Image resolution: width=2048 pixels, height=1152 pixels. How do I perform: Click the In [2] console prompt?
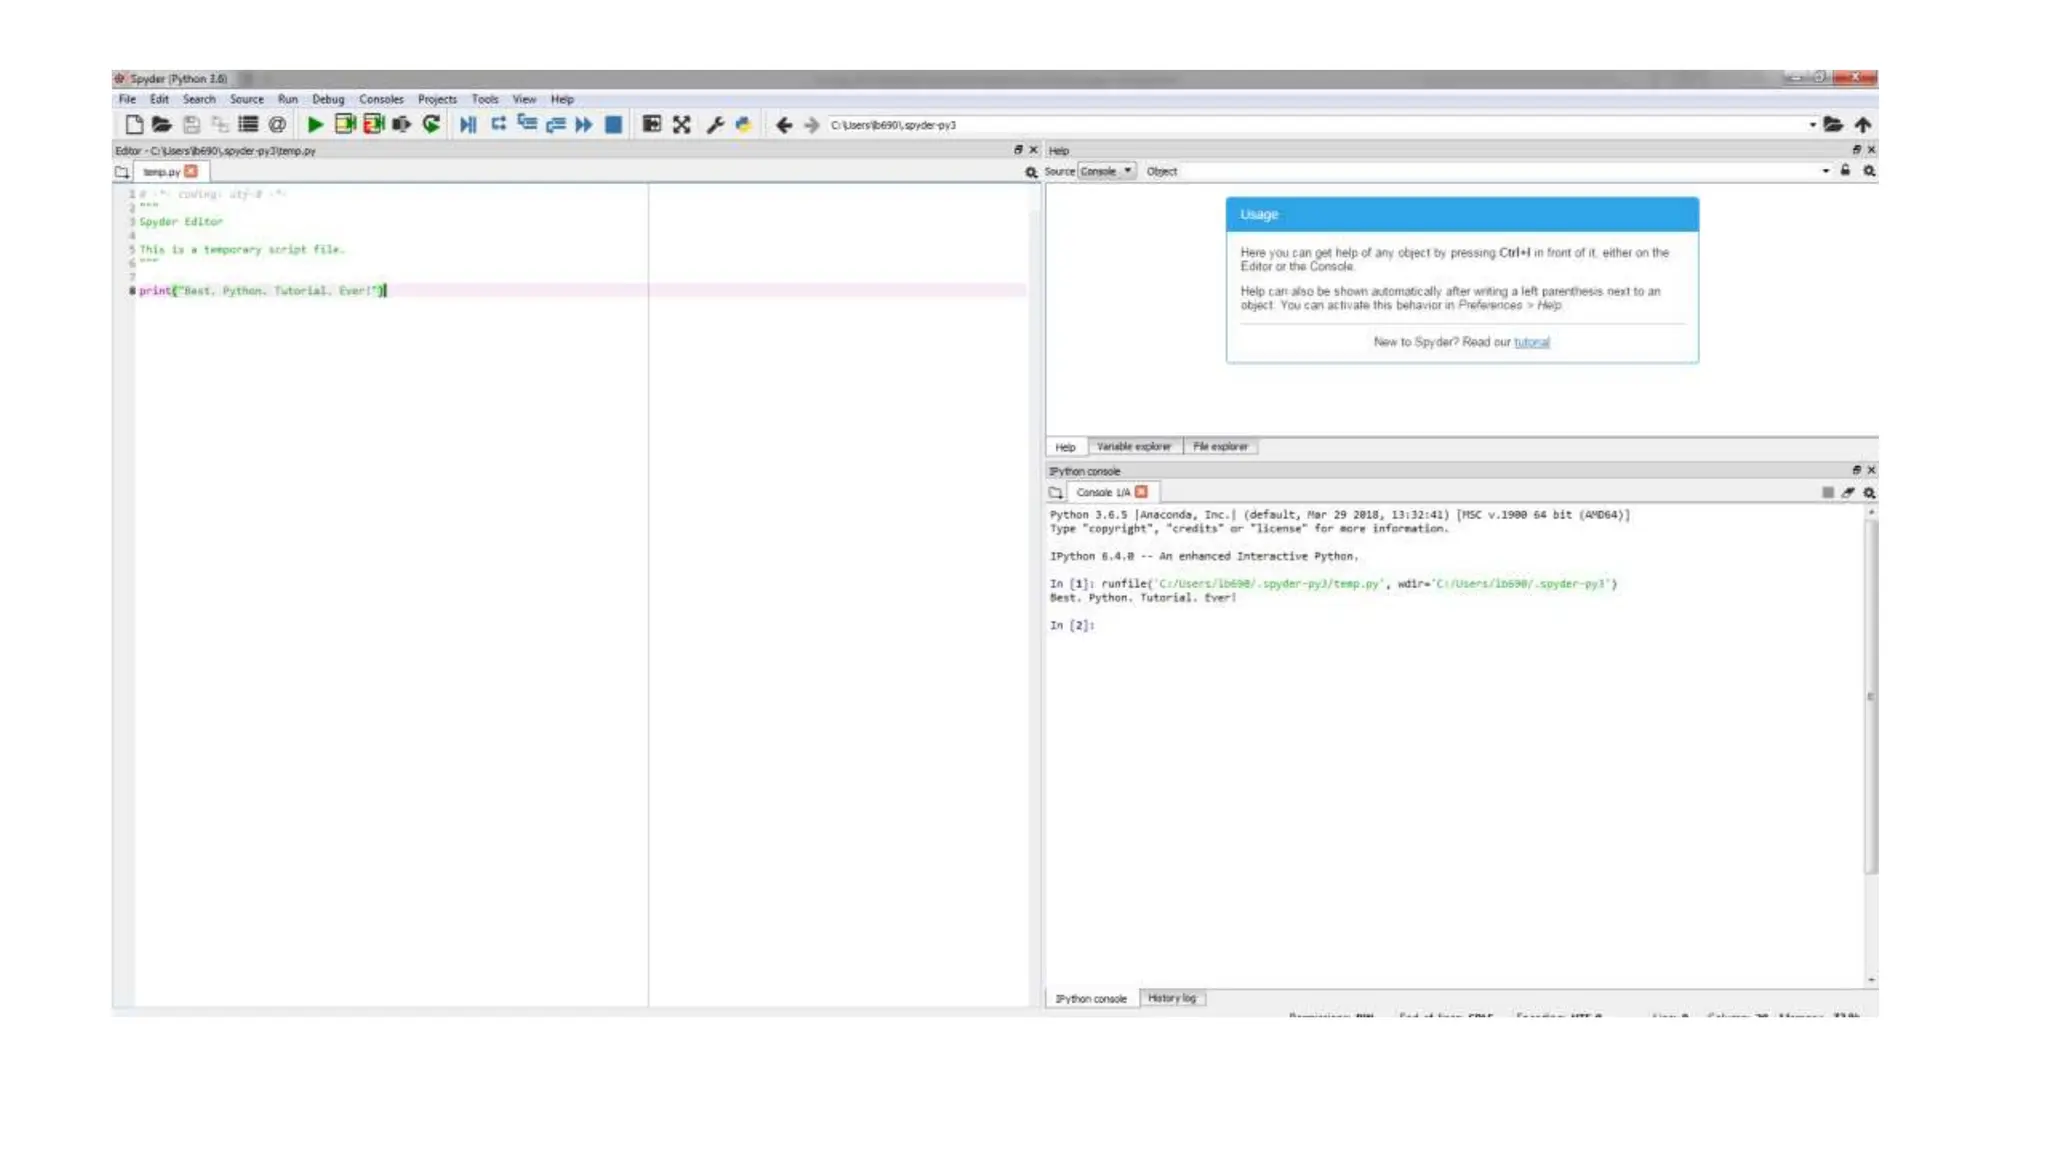tap(1072, 625)
